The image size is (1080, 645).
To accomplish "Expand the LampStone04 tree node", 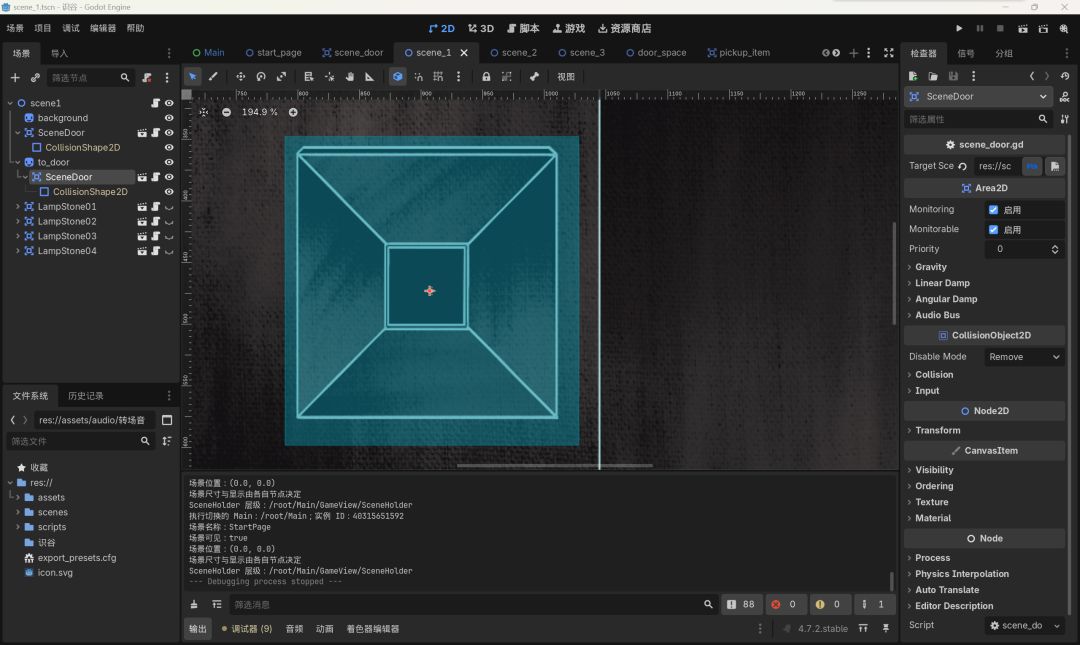I will click(x=18, y=251).
